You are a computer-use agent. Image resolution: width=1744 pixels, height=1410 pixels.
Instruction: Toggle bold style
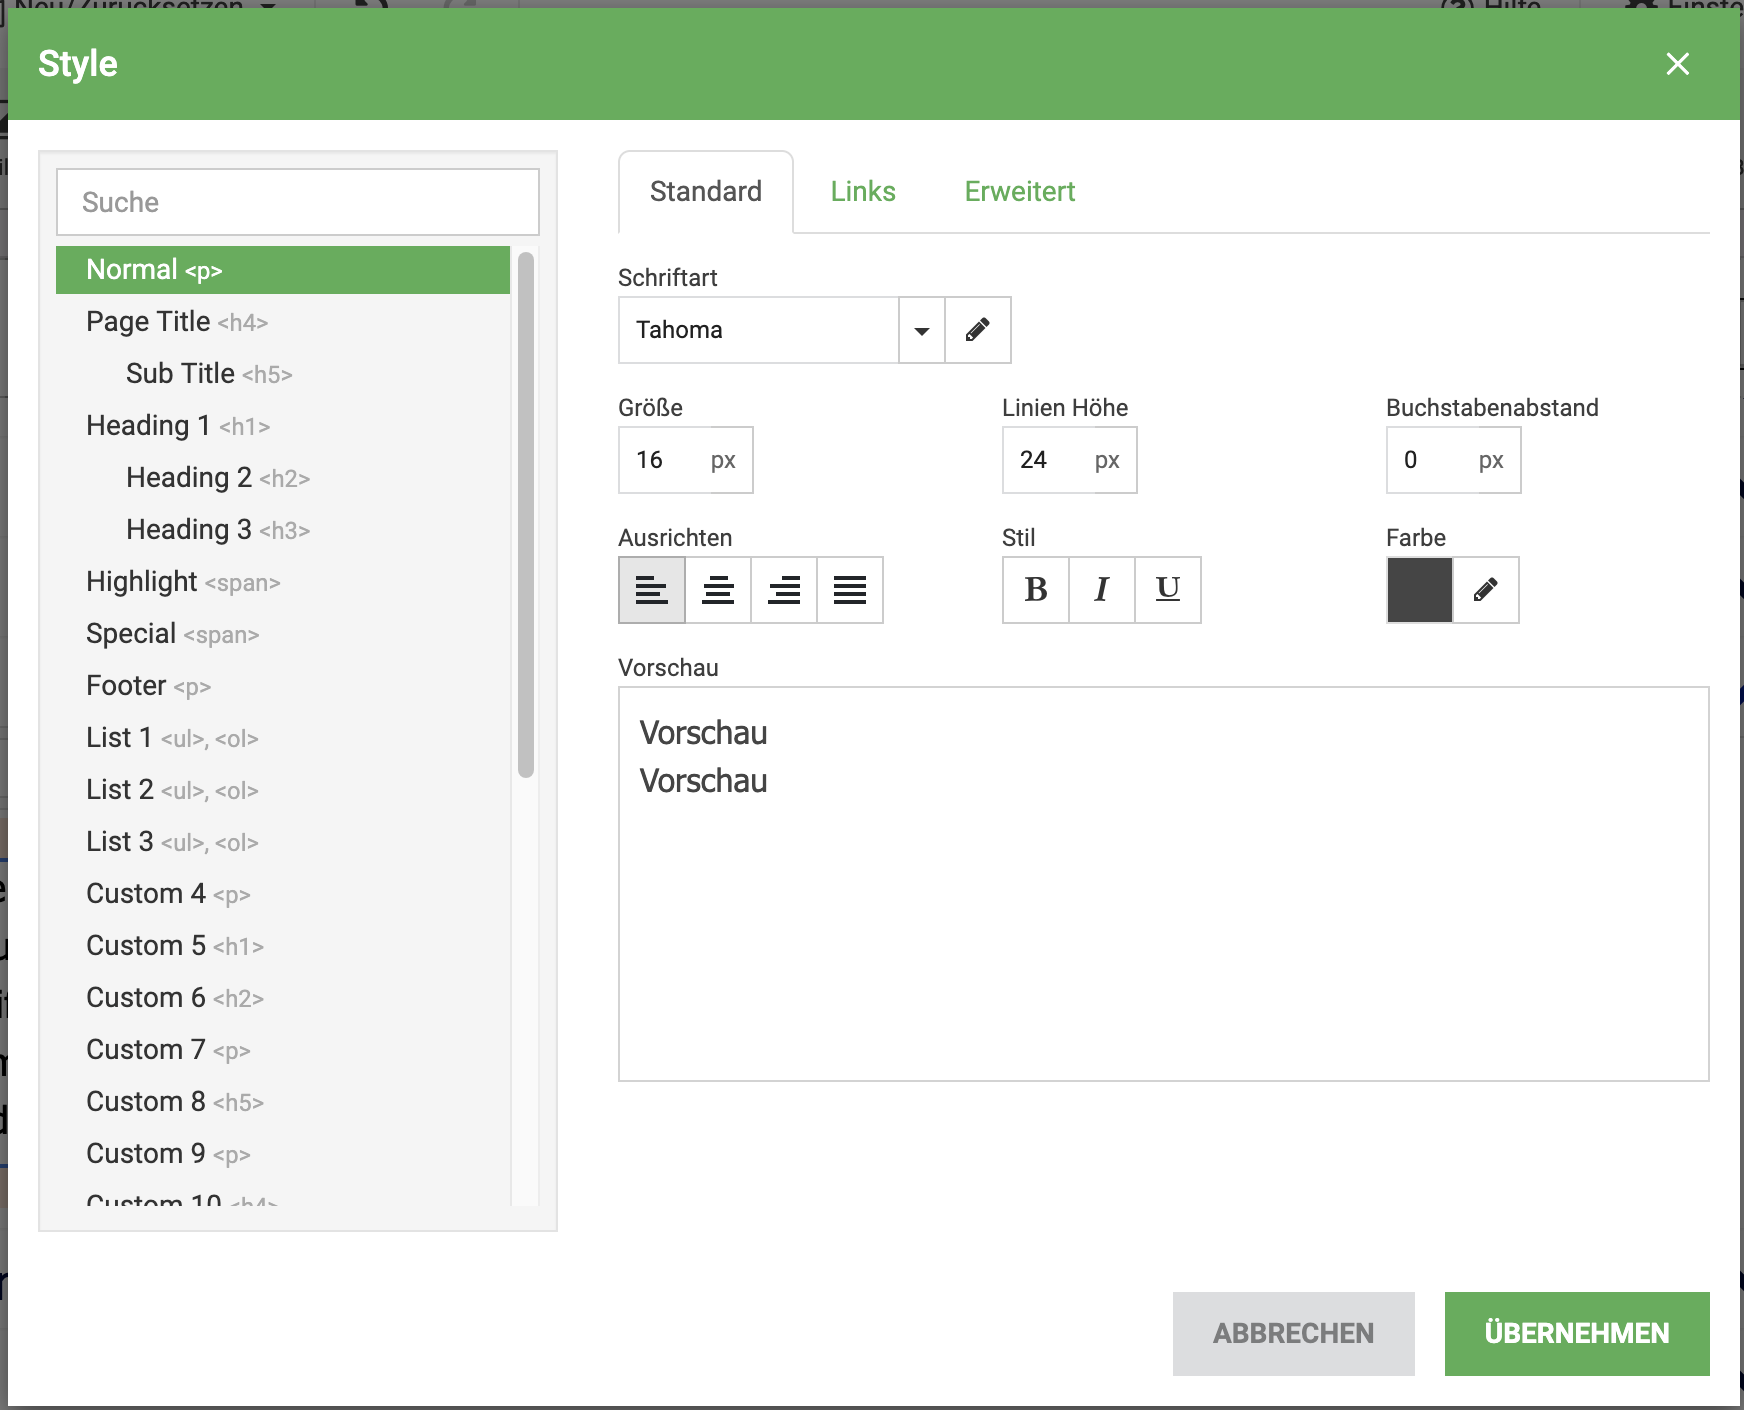point(1036,590)
